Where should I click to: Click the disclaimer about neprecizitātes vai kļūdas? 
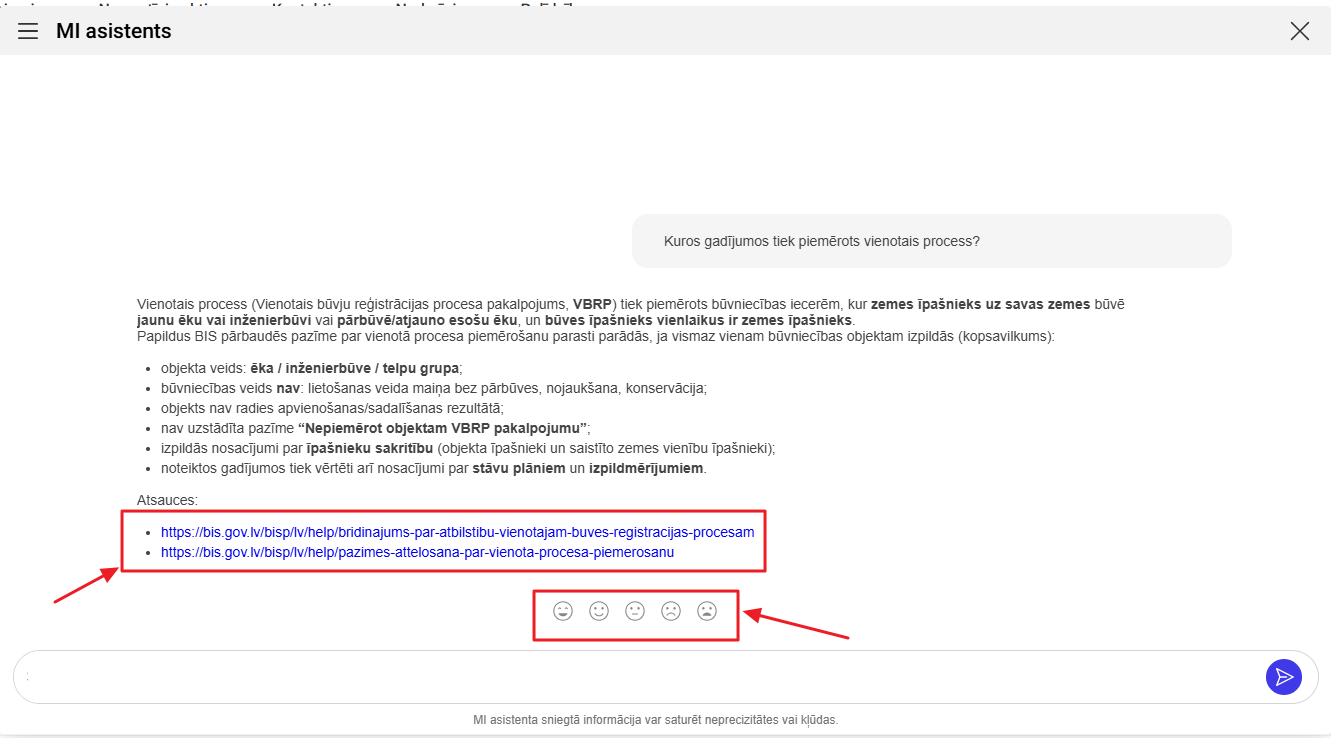coord(655,719)
